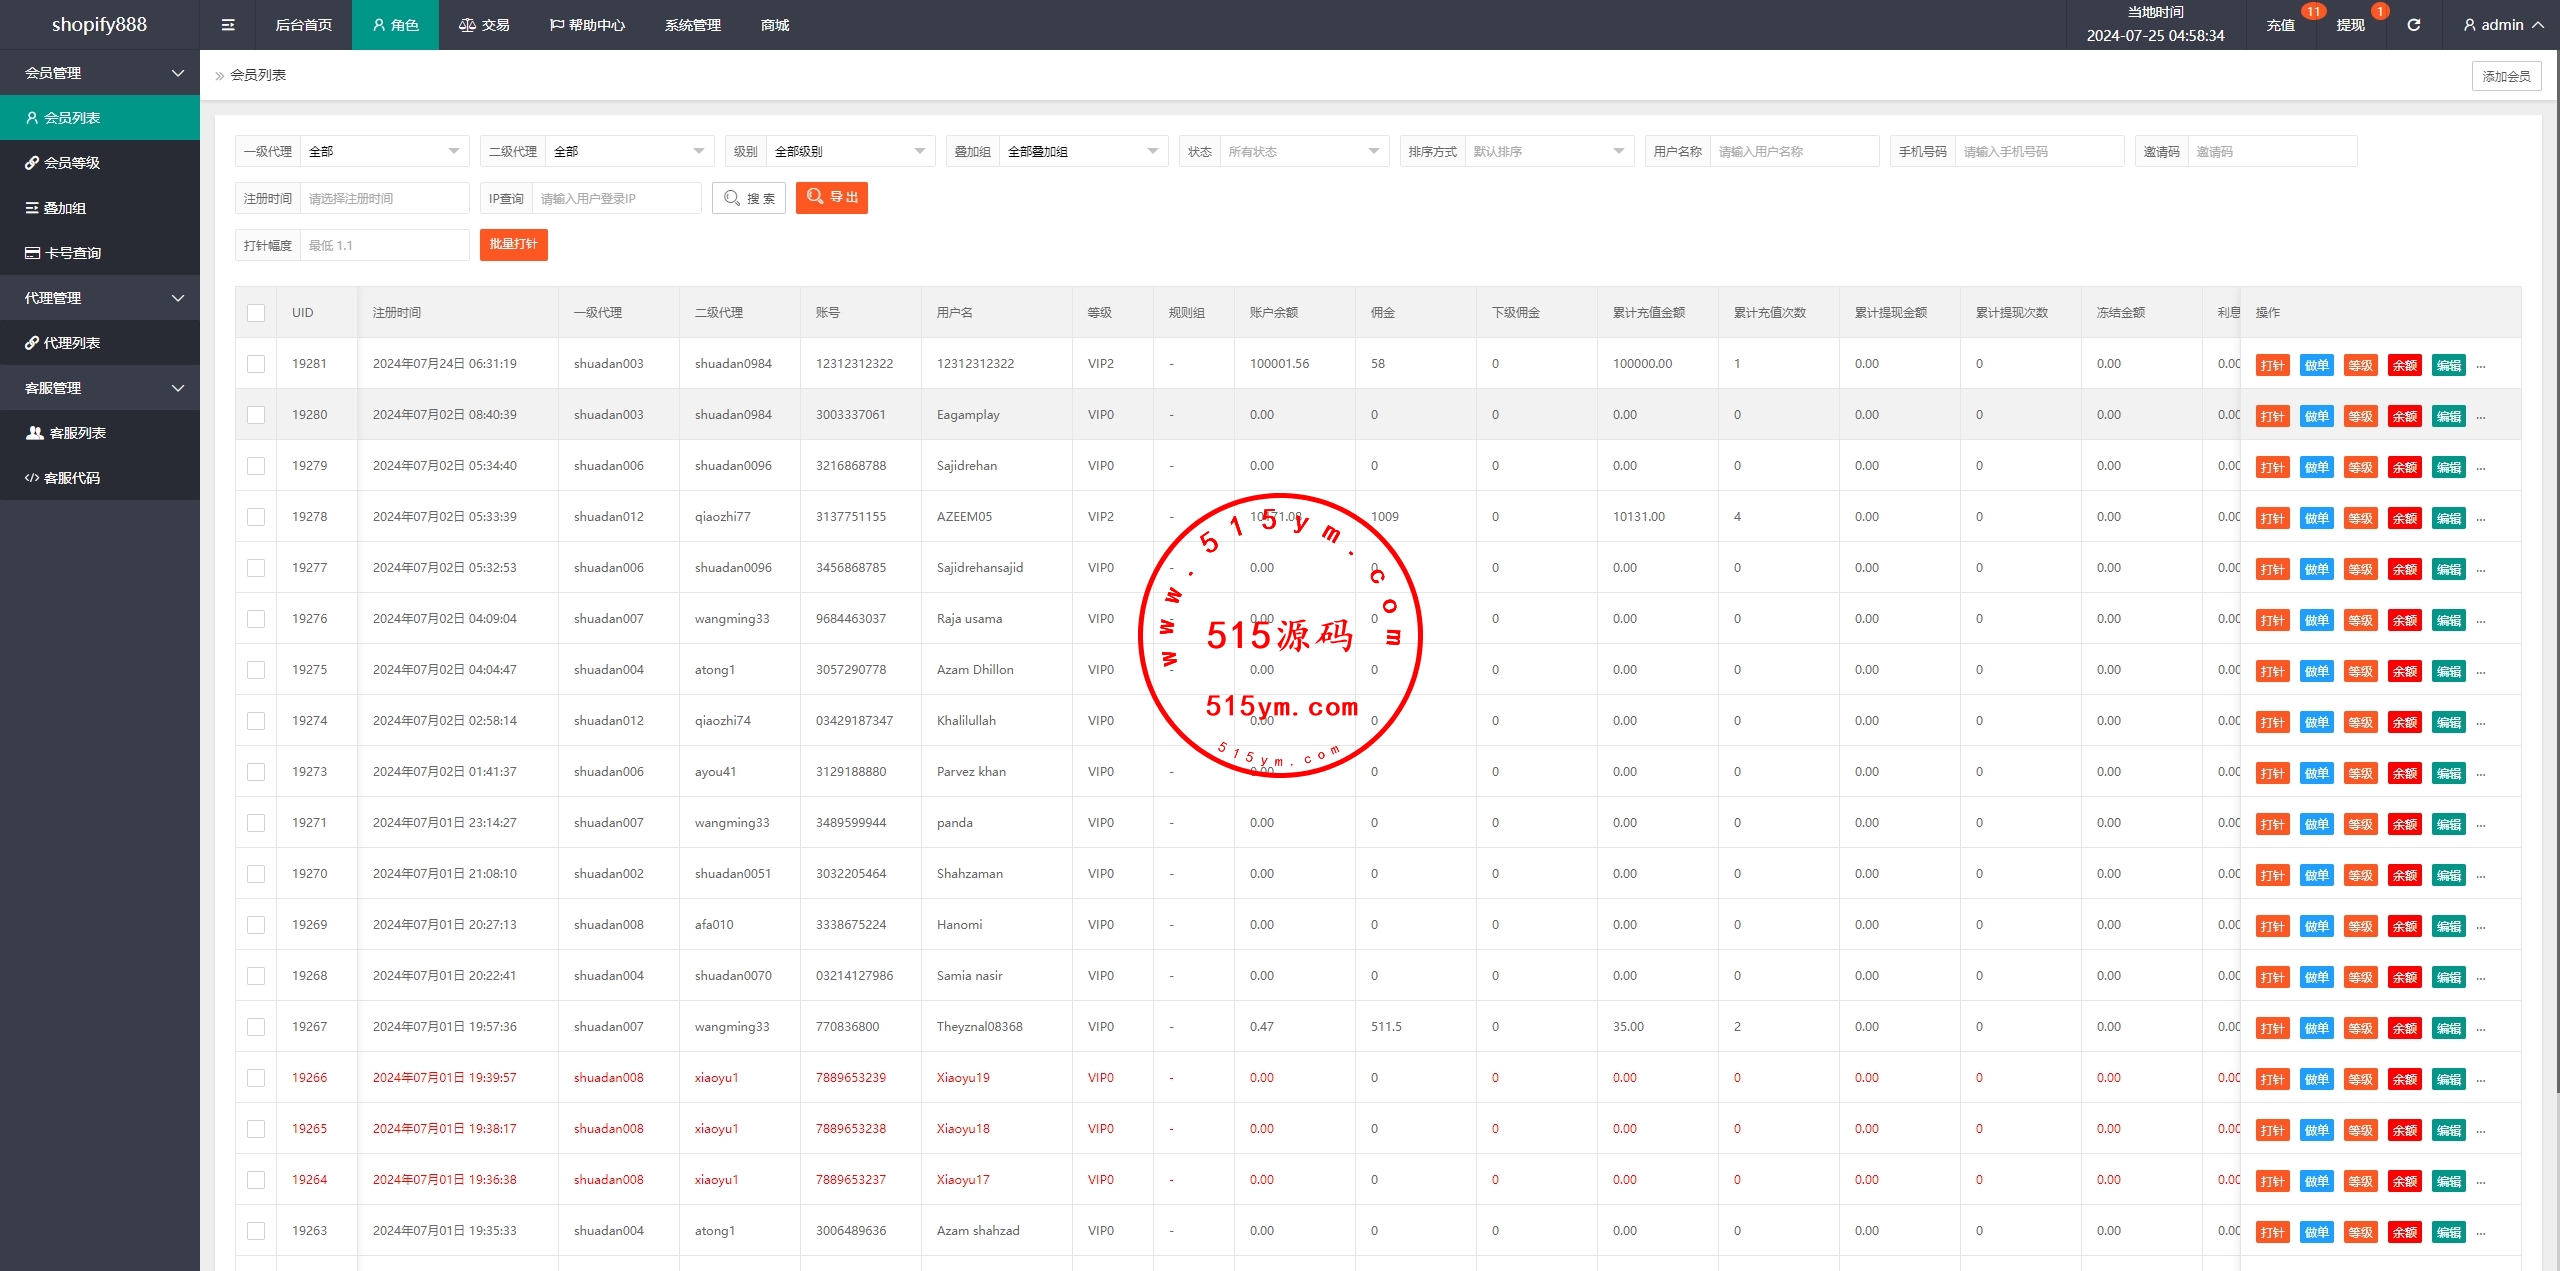Screen dimensions: 2560x1271
Task: Click the 充值 notification badge item
Action: (x=2281, y=25)
